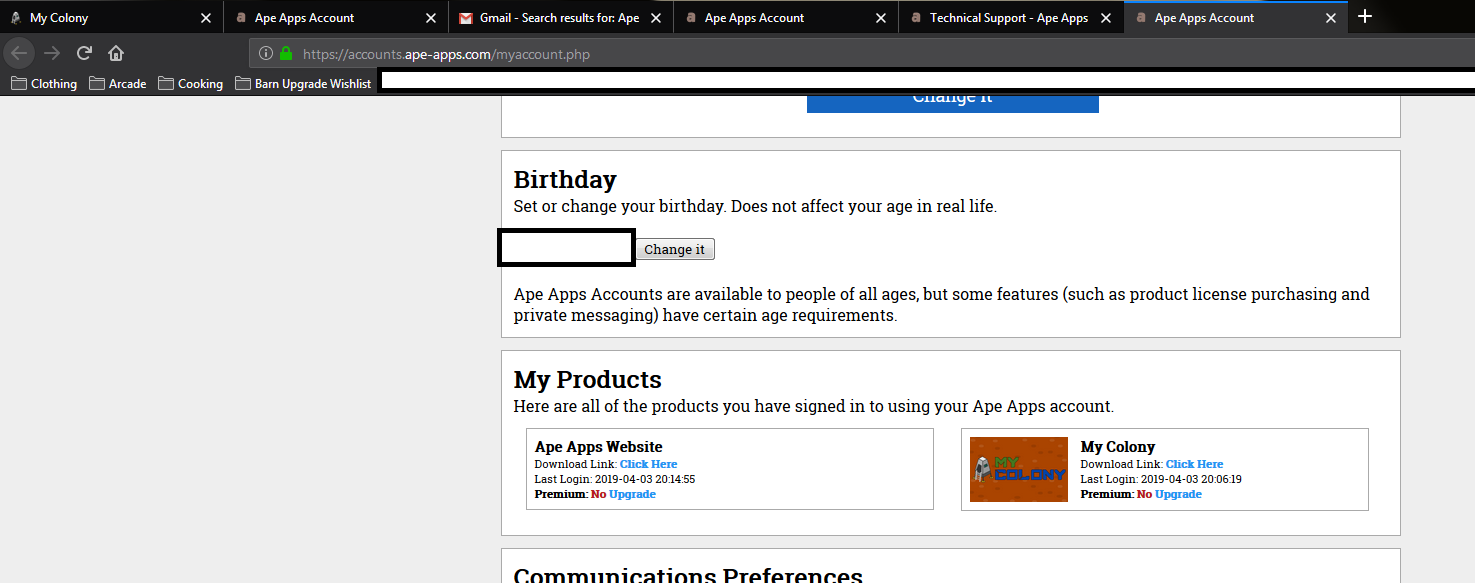Image resolution: width=1475 pixels, height=583 pixels.
Task: Switch to the Technical Support - Ape Apps tab
Action: pyautogui.click(x=1012, y=18)
